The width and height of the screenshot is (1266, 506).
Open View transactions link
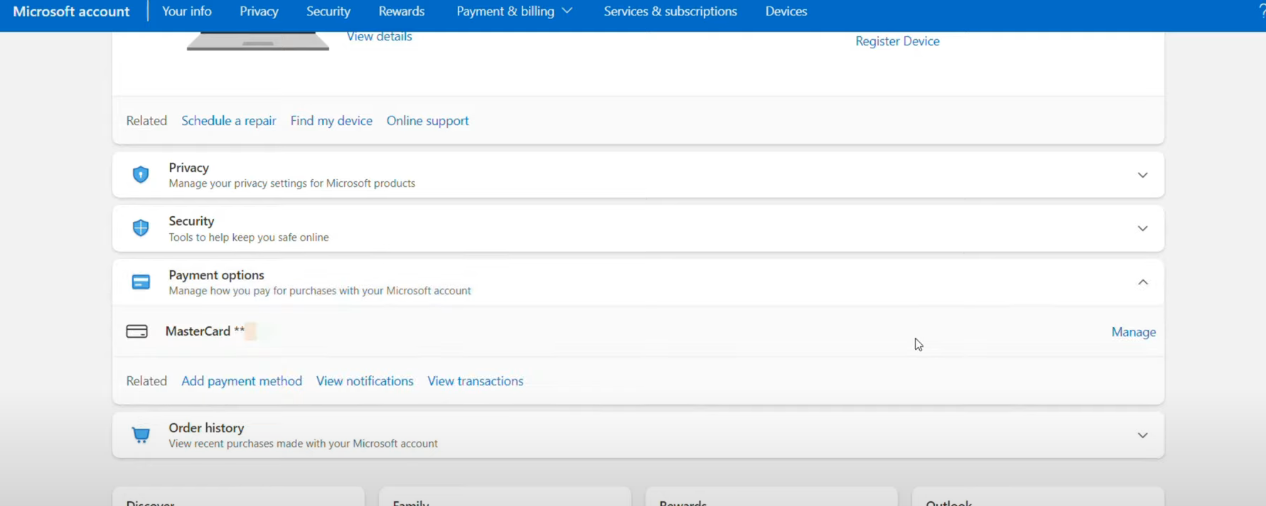pyautogui.click(x=475, y=380)
